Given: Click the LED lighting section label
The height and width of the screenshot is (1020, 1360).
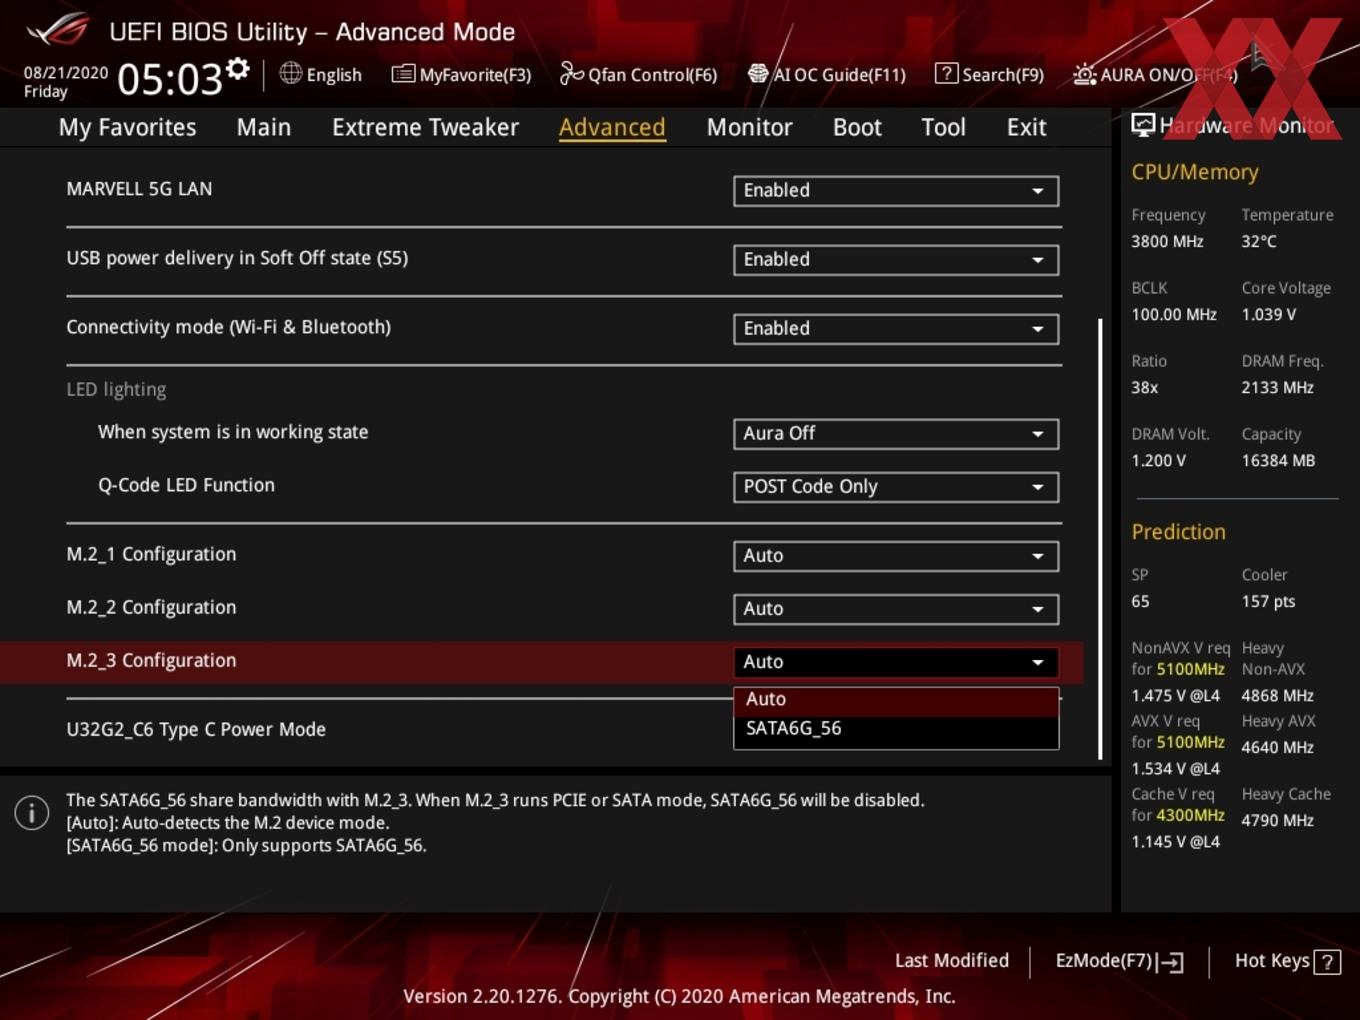Looking at the screenshot, I should (116, 390).
